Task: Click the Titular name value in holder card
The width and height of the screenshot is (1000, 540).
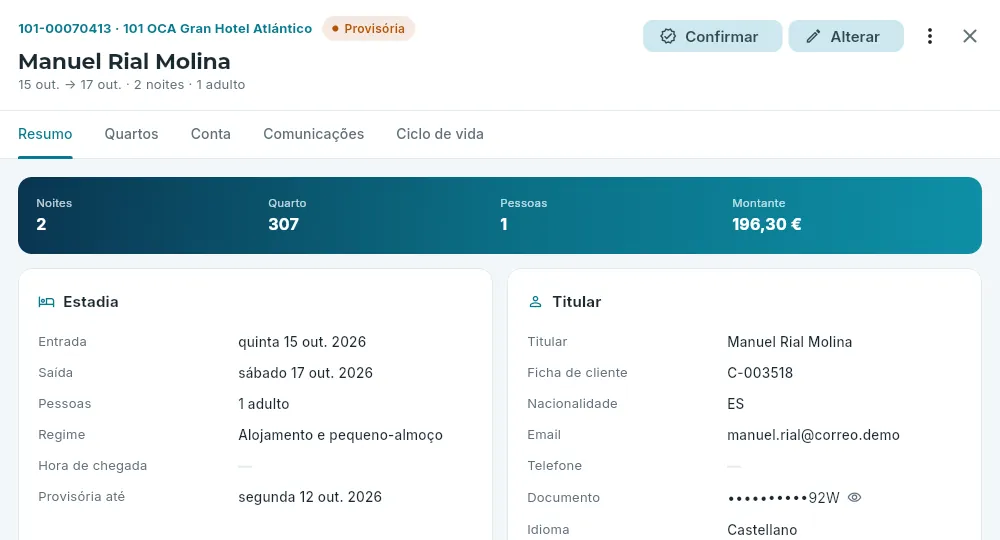Action: [790, 342]
